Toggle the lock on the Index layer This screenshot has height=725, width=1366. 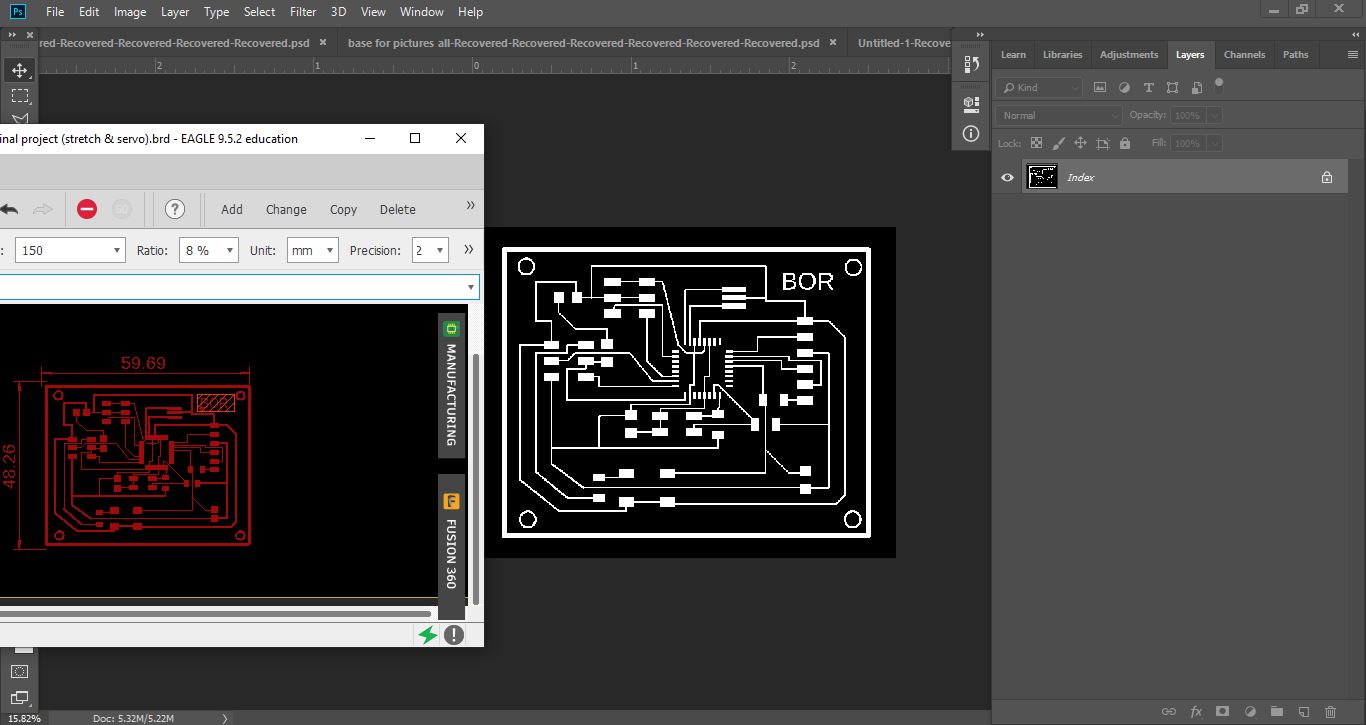(x=1327, y=177)
